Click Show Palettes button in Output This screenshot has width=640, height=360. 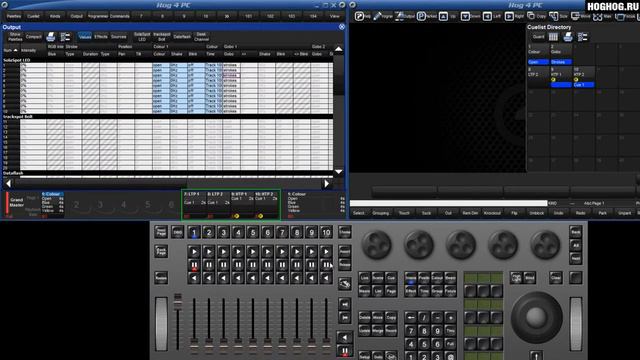coord(15,37)
